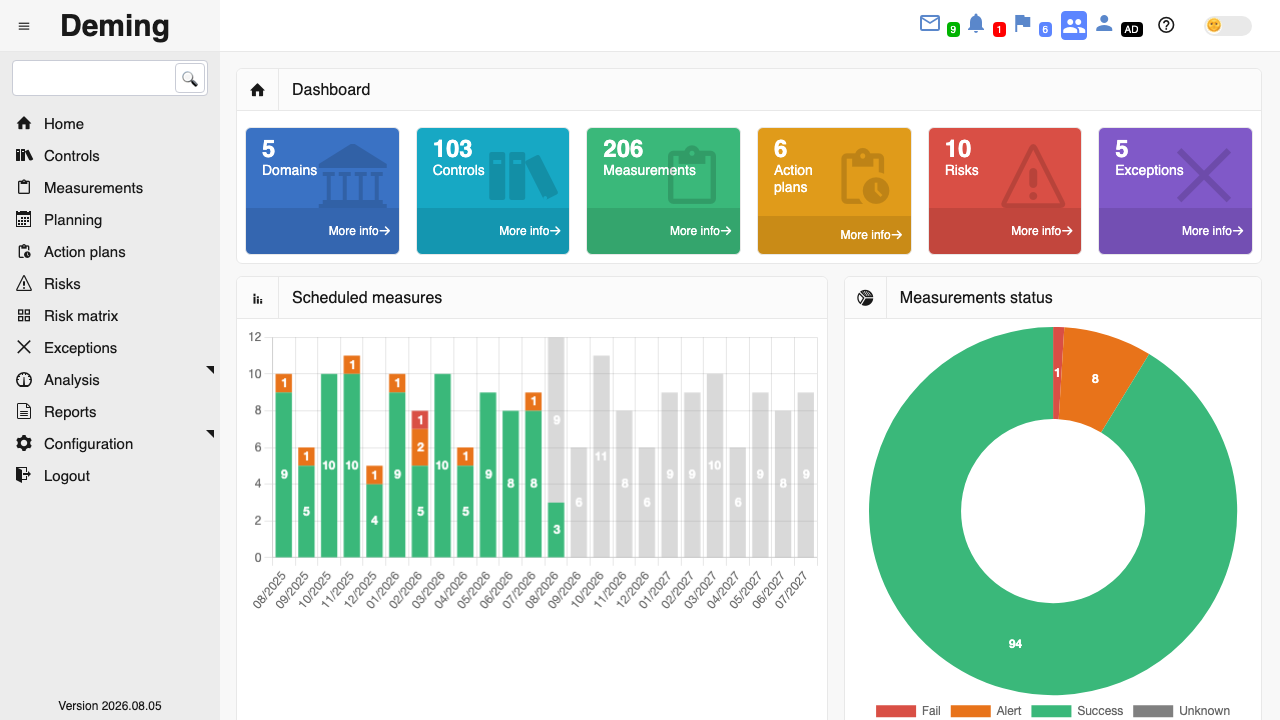Viewport: 1280px width, 720px height.
Task: Click the mail envelope notification icon
Action: 930,23
